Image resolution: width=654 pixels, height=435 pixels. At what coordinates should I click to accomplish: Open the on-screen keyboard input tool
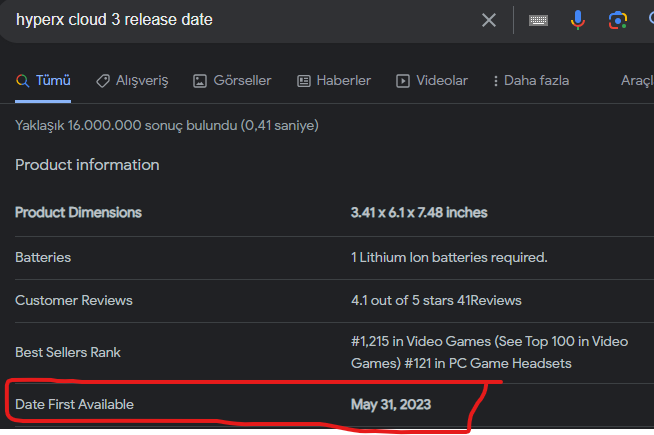[538, 20]
